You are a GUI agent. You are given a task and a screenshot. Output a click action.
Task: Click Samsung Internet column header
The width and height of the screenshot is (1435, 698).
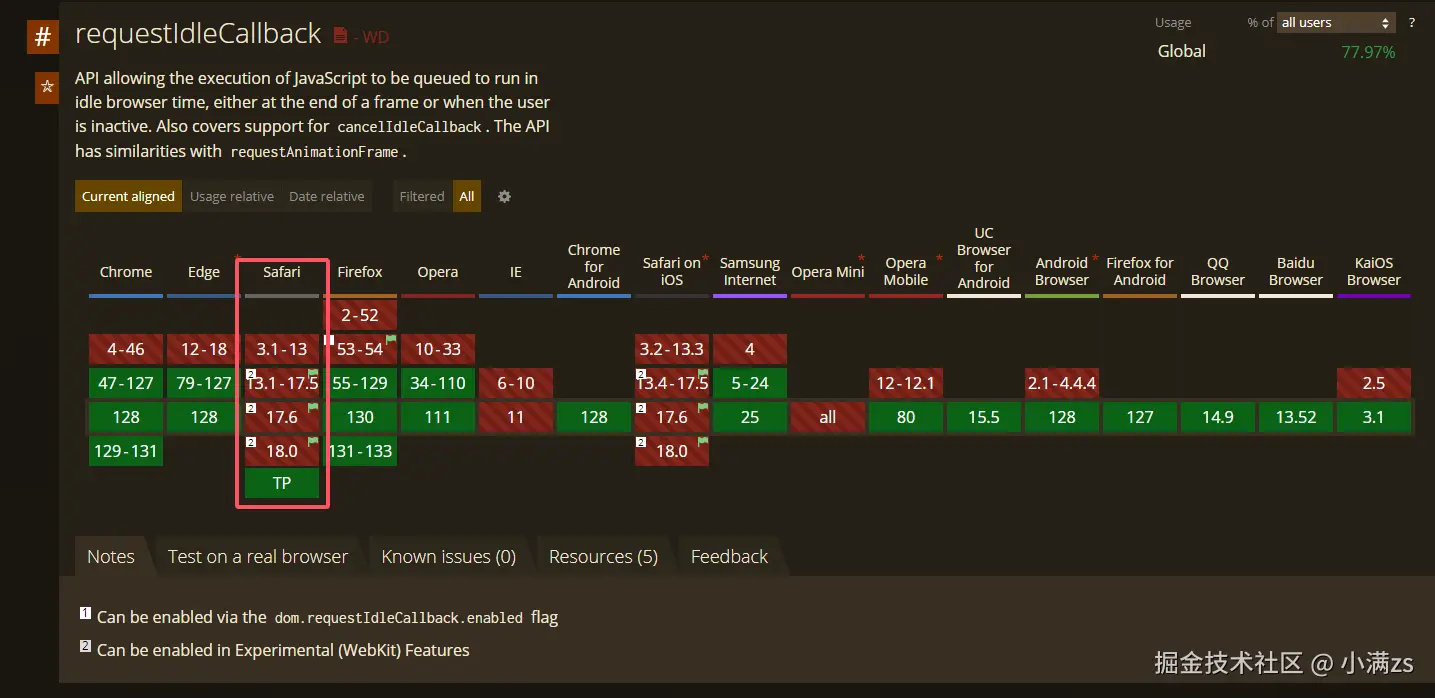tap(750, 271)
